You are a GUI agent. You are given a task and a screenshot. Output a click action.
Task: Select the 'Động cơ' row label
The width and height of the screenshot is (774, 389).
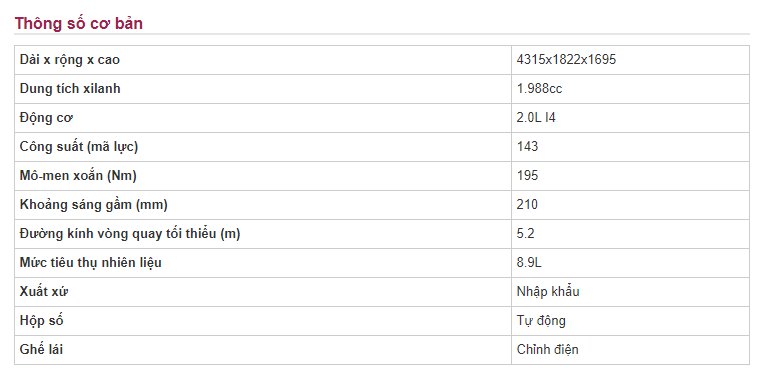coord(46,118)
